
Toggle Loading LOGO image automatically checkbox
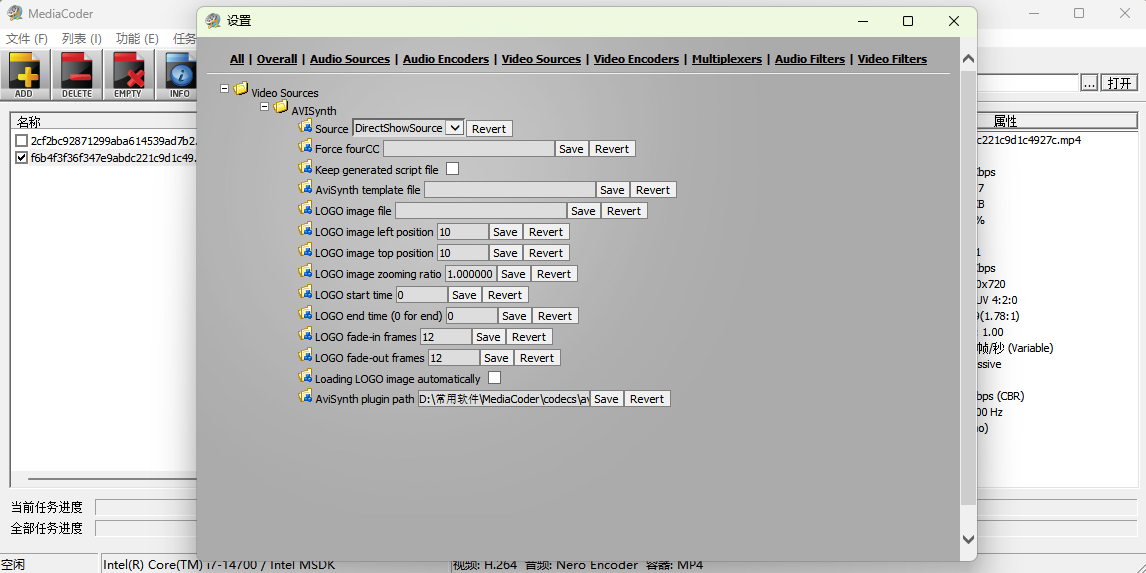pos(494,378)
